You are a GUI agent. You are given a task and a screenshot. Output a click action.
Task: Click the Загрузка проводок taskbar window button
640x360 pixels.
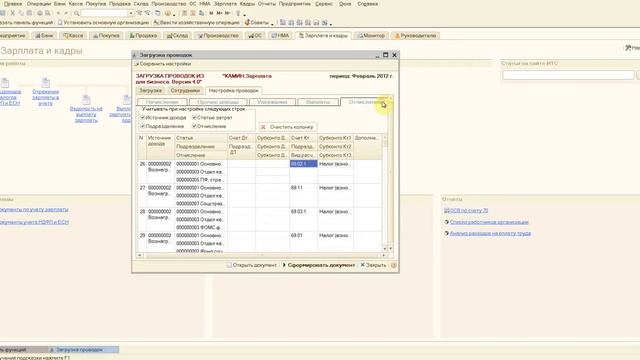click(83, 350)
